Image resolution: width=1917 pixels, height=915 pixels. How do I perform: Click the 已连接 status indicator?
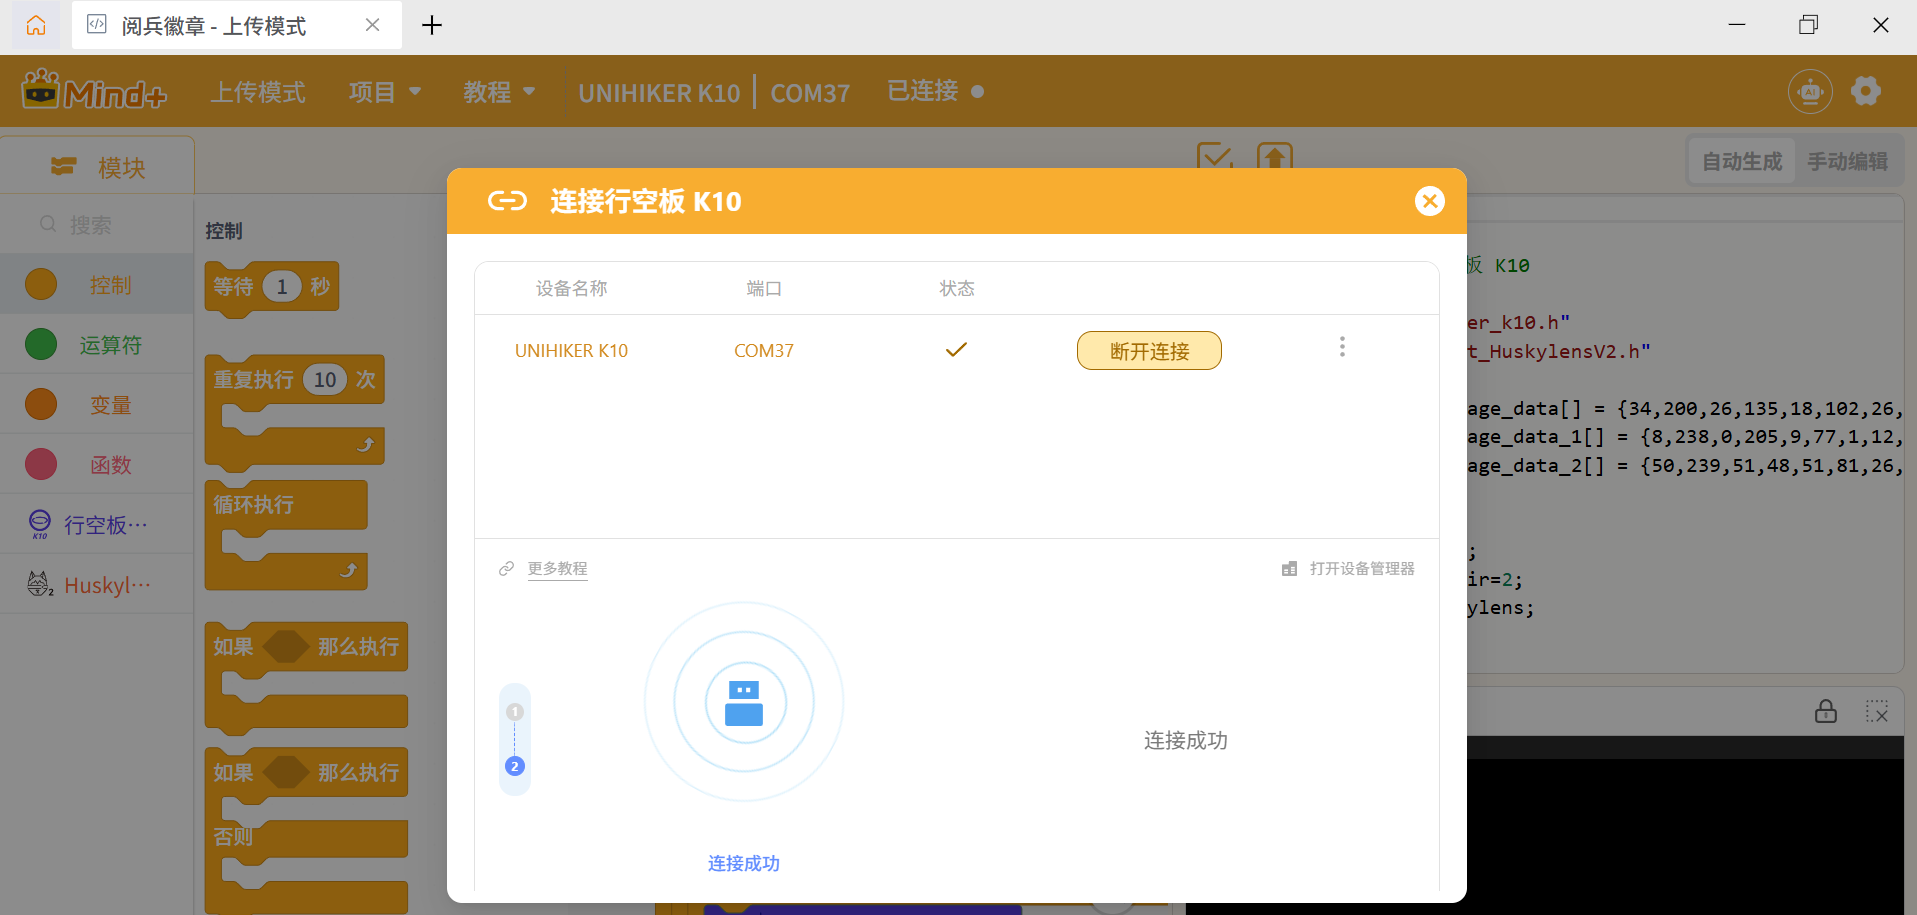pos(935,91)
